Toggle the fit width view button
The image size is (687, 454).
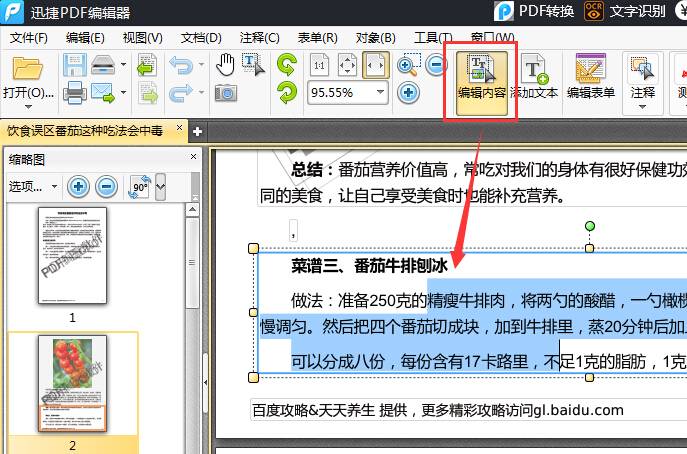tap(376, 66)
